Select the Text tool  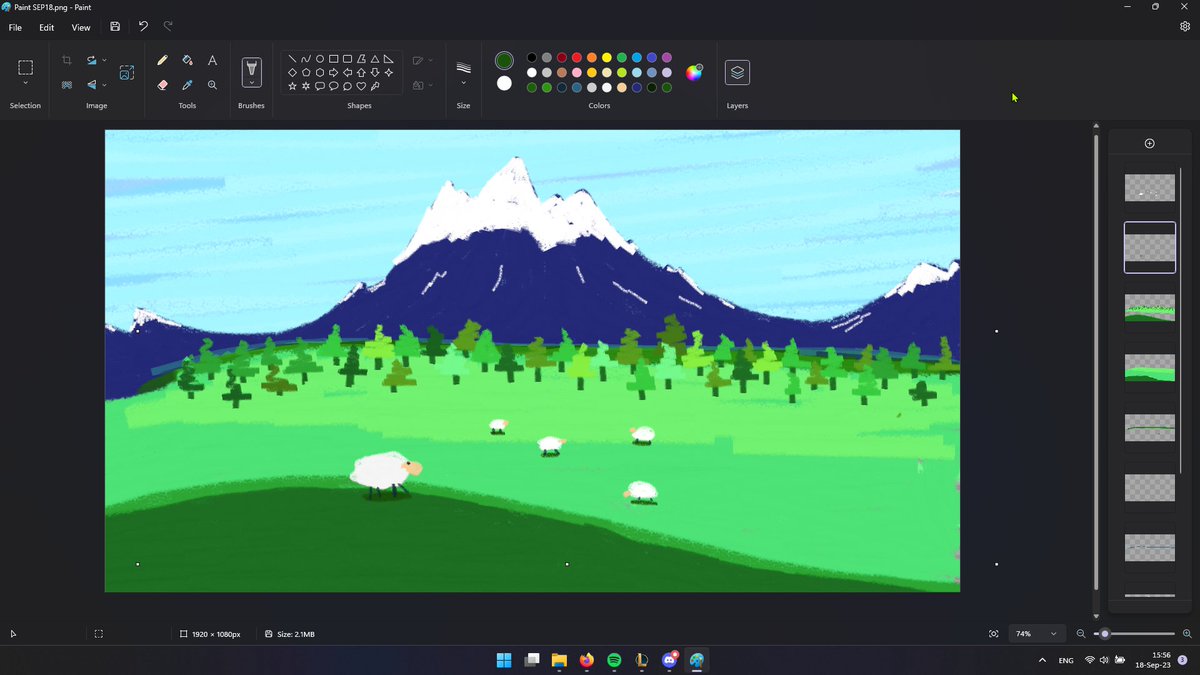[212, 61]
